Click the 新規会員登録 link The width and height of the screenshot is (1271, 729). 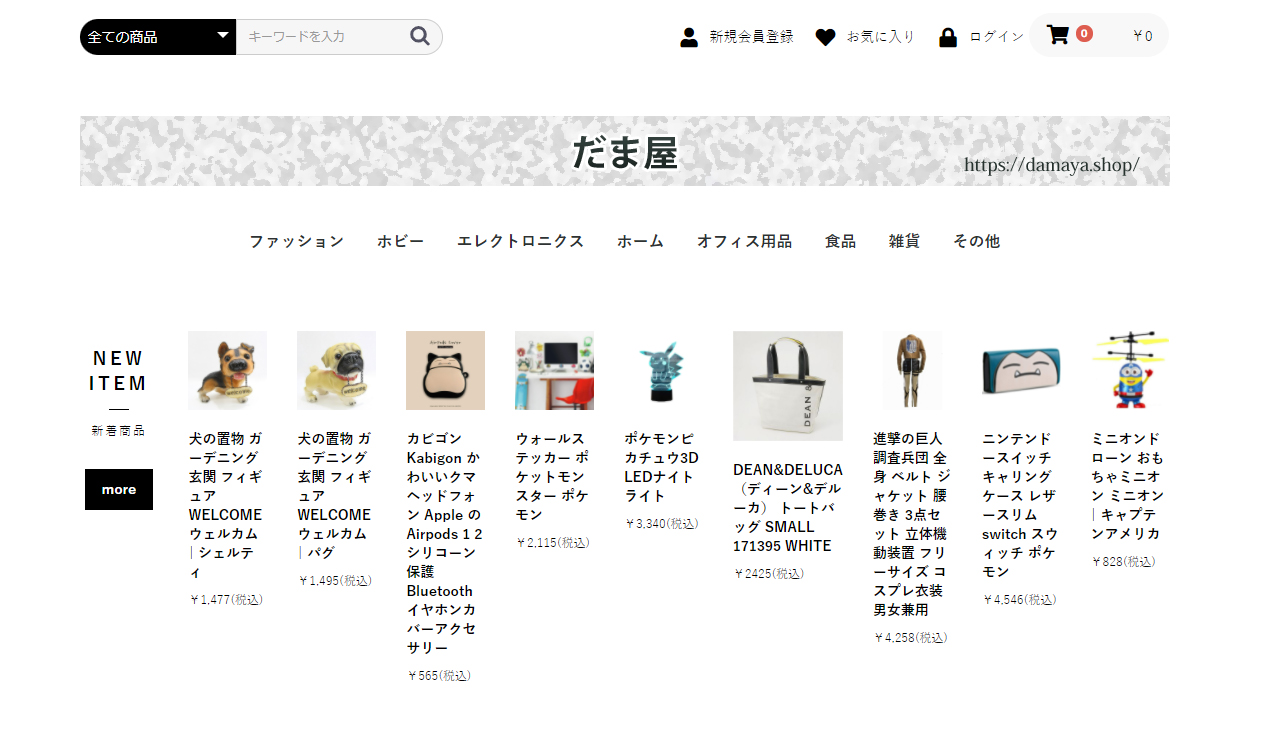click(x=751, y=37)
